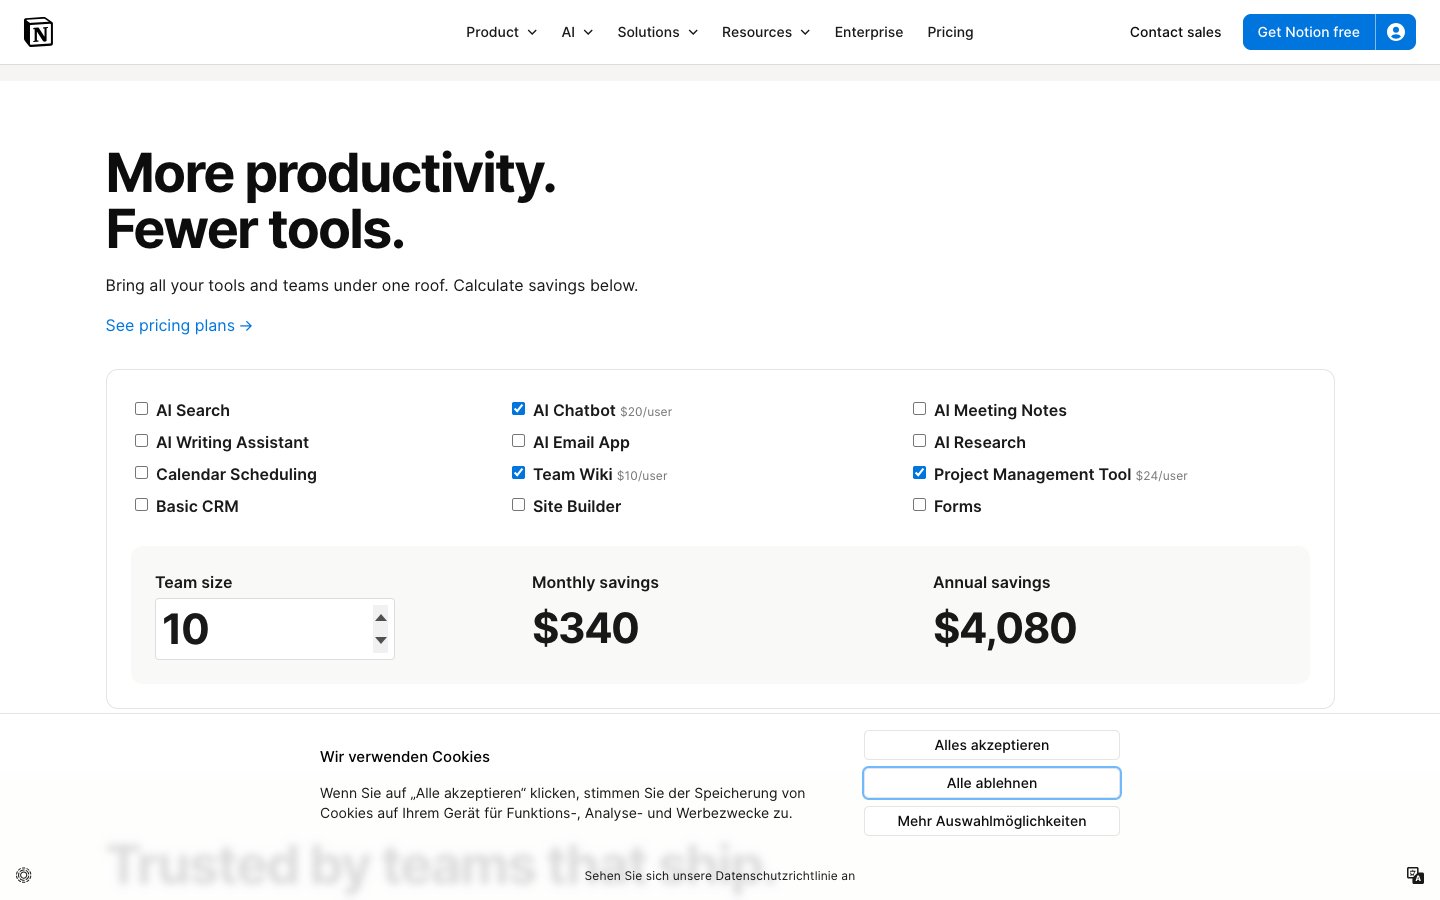Check the Calendar Scheduling option

tap(141, 473)
